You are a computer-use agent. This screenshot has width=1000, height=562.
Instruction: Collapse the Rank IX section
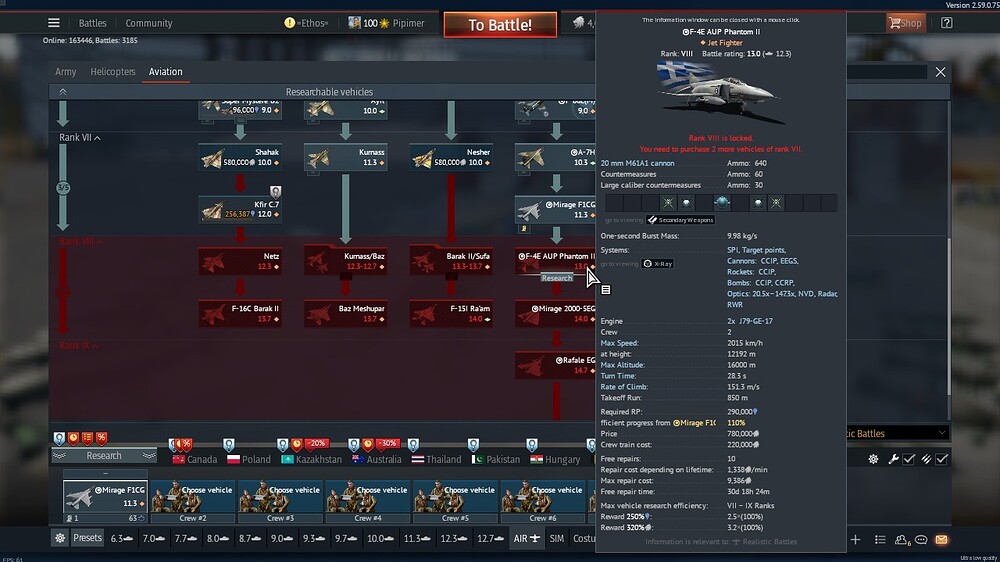tap(78, 346)
